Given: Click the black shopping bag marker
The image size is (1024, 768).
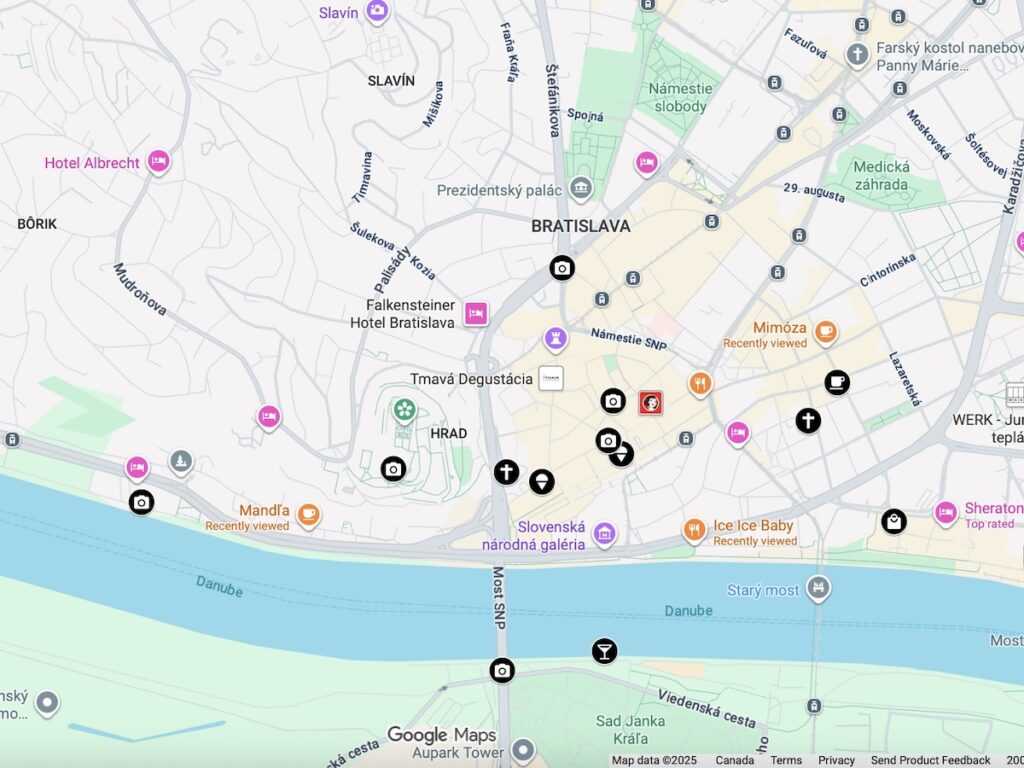Looking at the screenshot, I should point(893,522).
